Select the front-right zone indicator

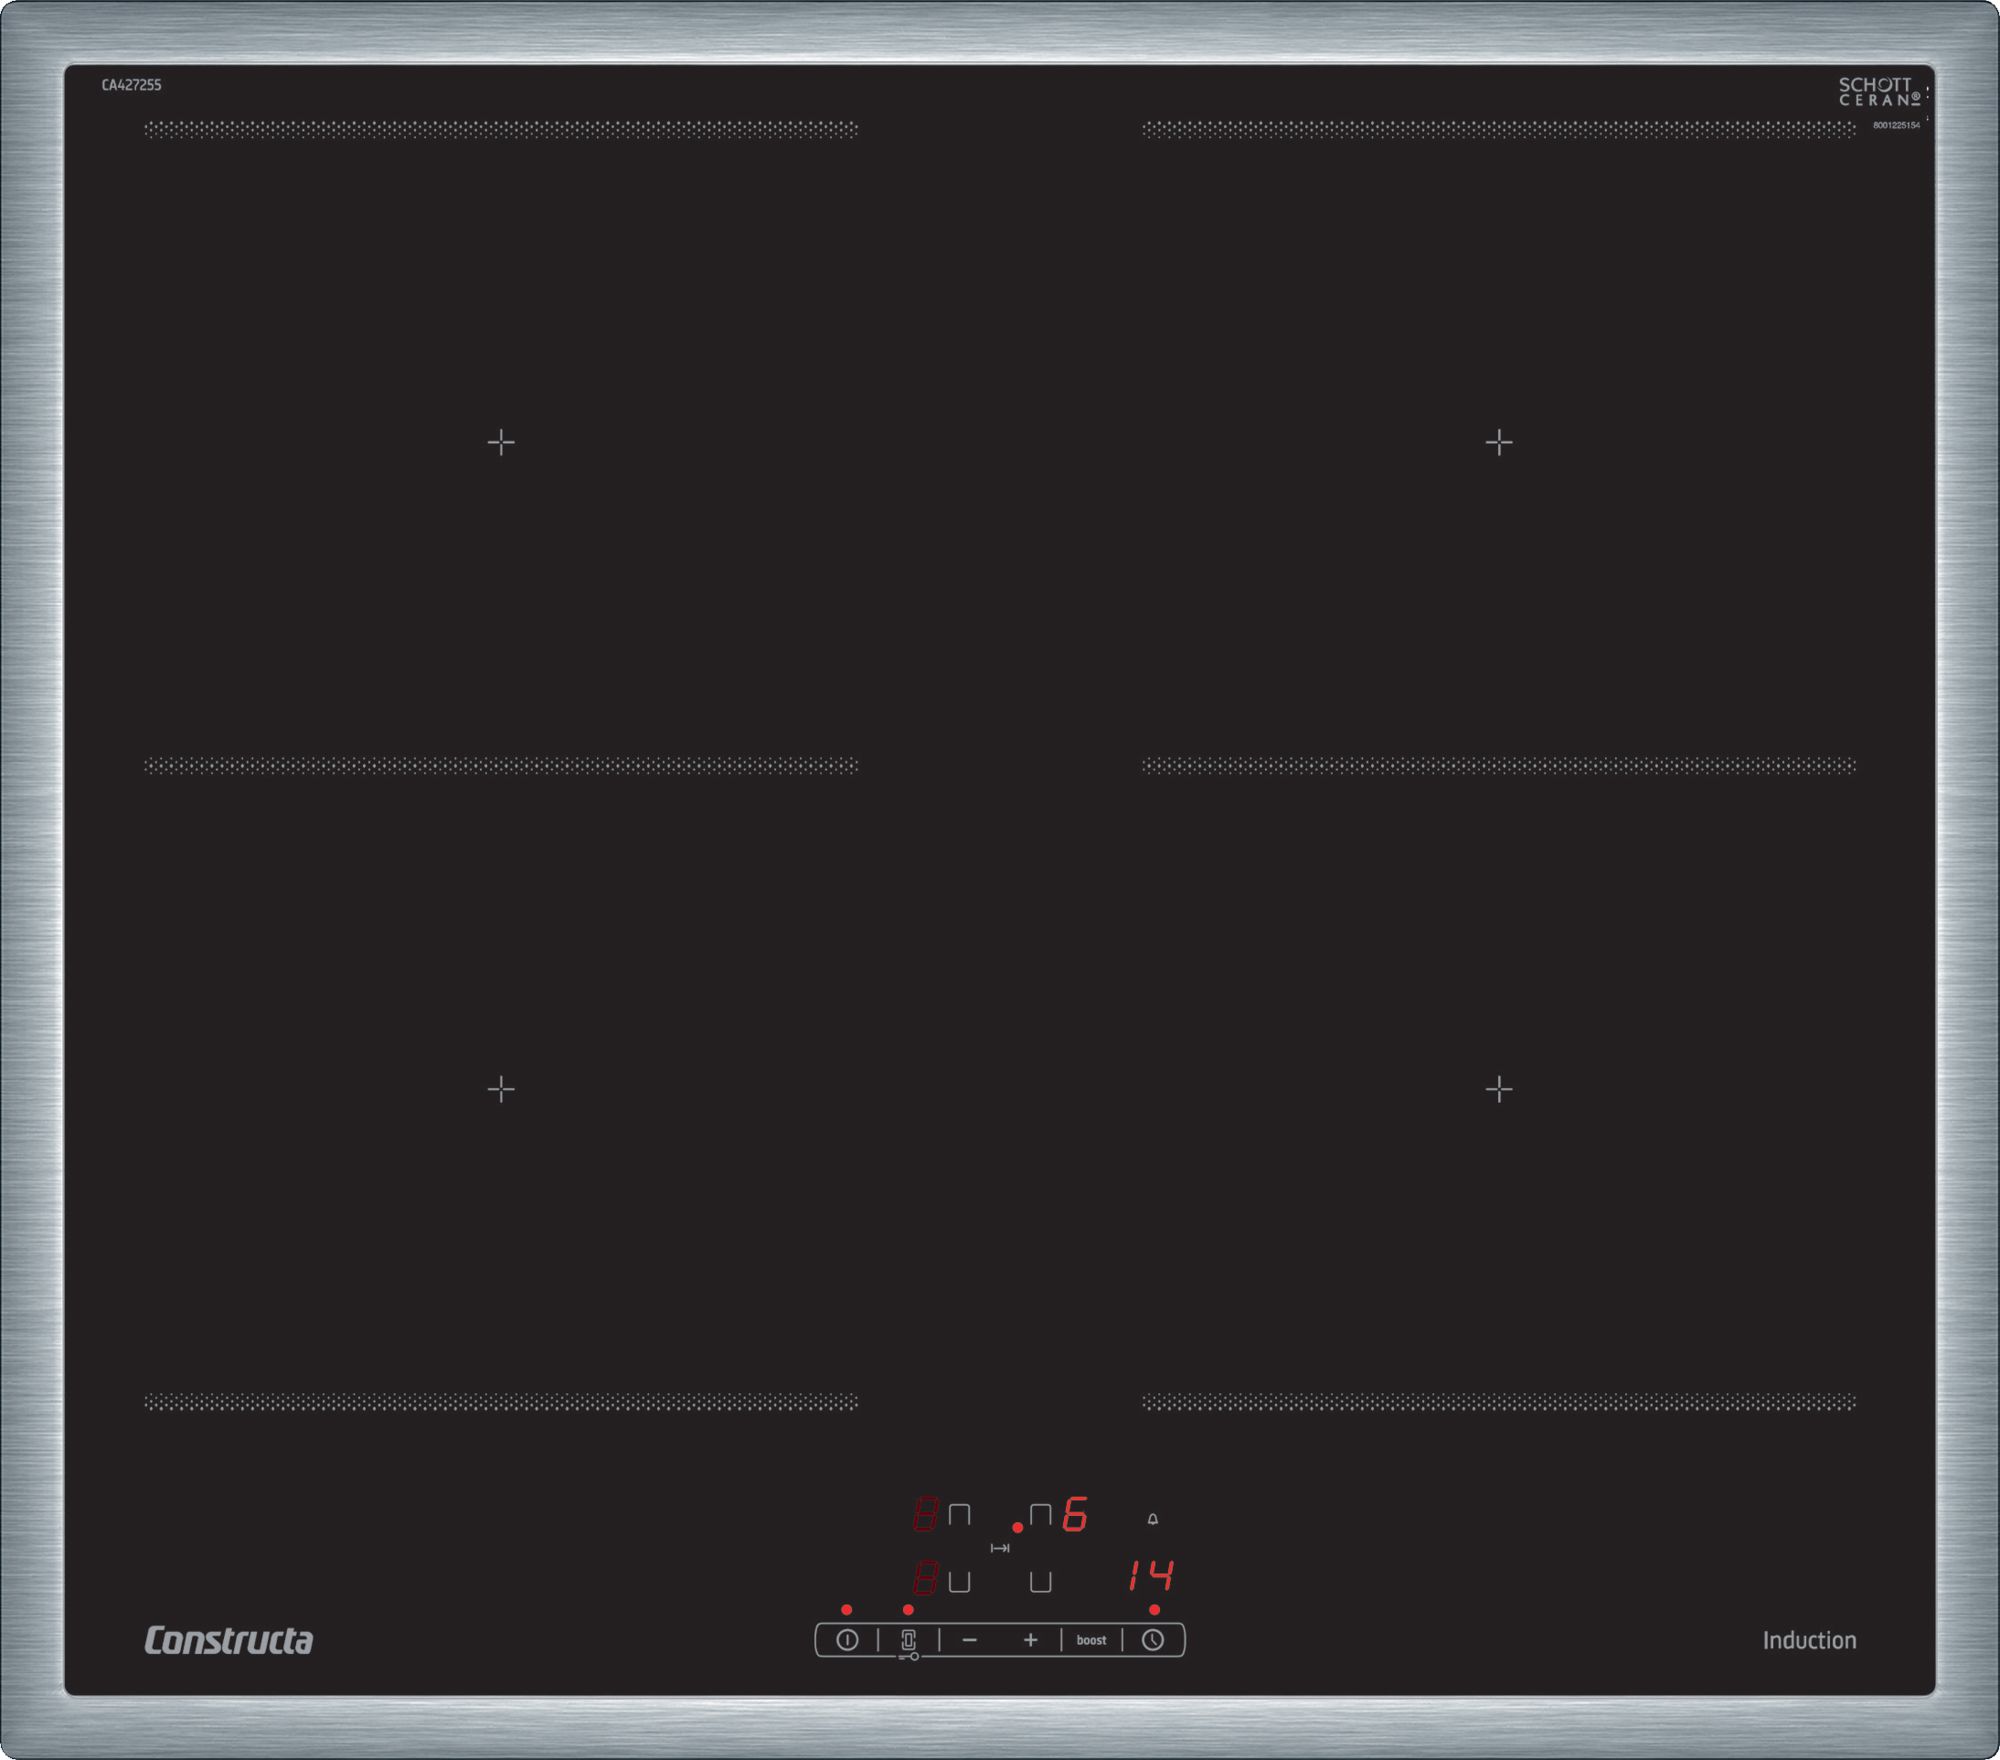(x=1040, y=1582)
